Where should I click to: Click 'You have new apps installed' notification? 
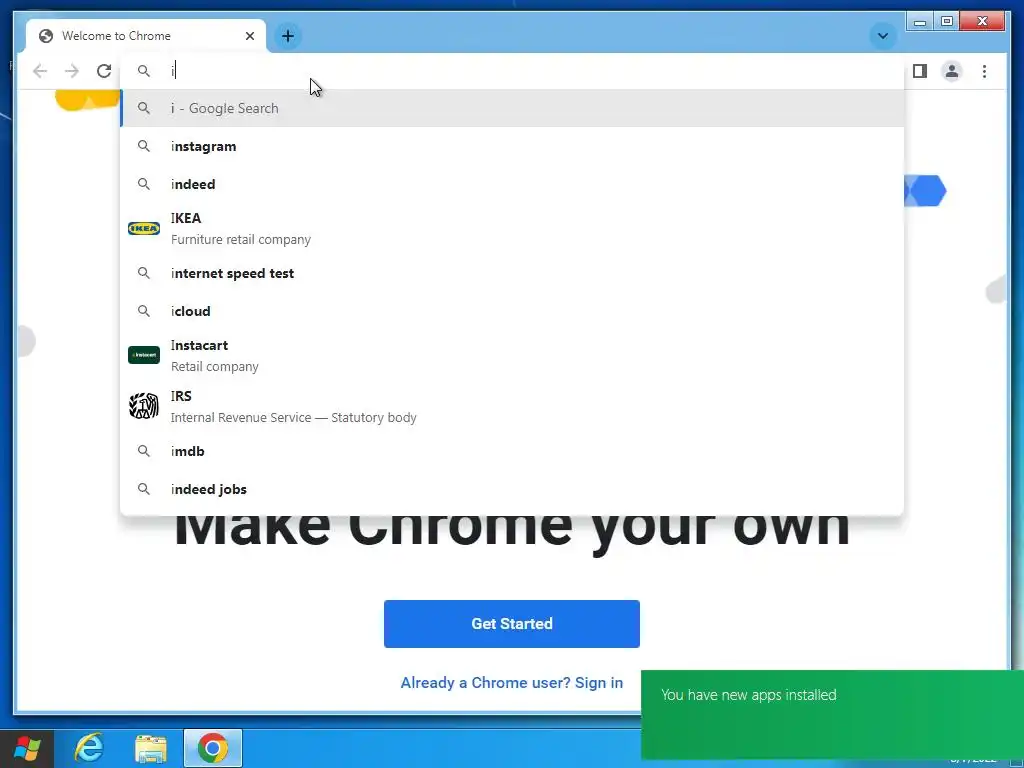(833, 714)
